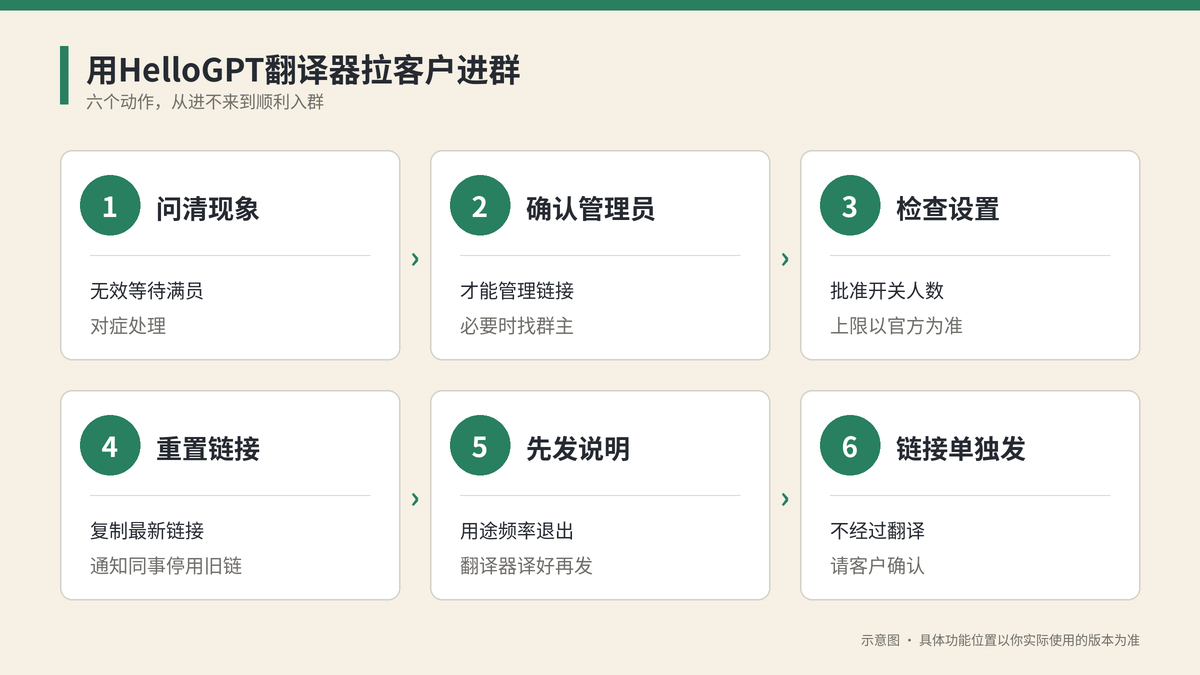The width and height of the screenshot is (1200, 675).
Task: Click the heading 问清现象
Action: [x=208, y=208]
